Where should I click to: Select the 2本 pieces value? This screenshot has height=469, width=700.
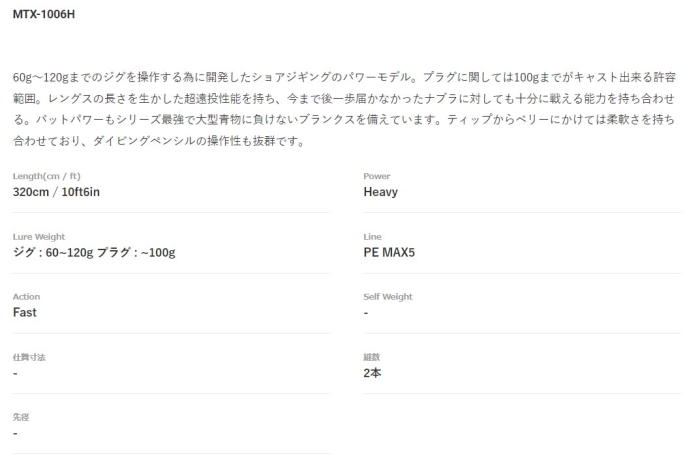[372, 373]
